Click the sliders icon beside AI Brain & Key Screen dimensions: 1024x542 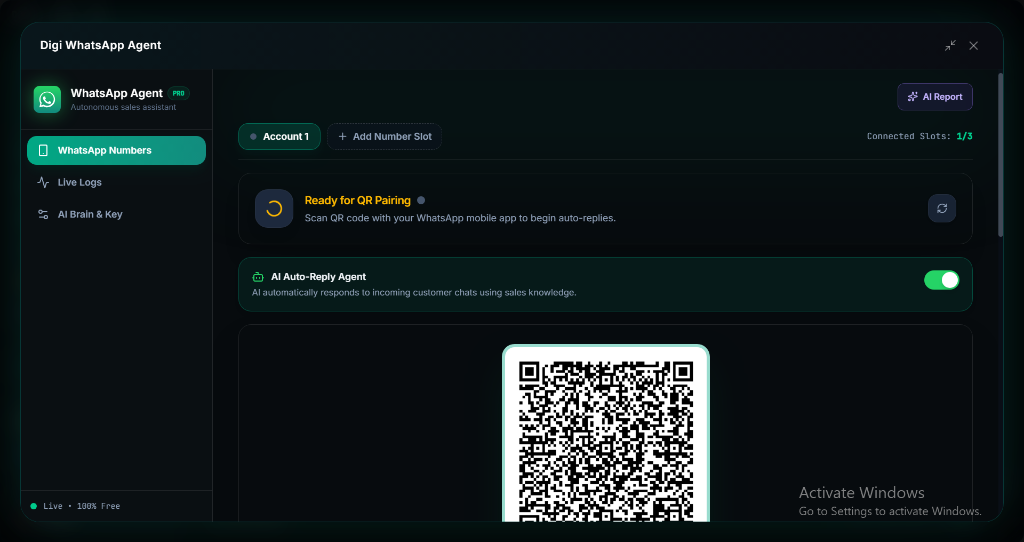43,214
